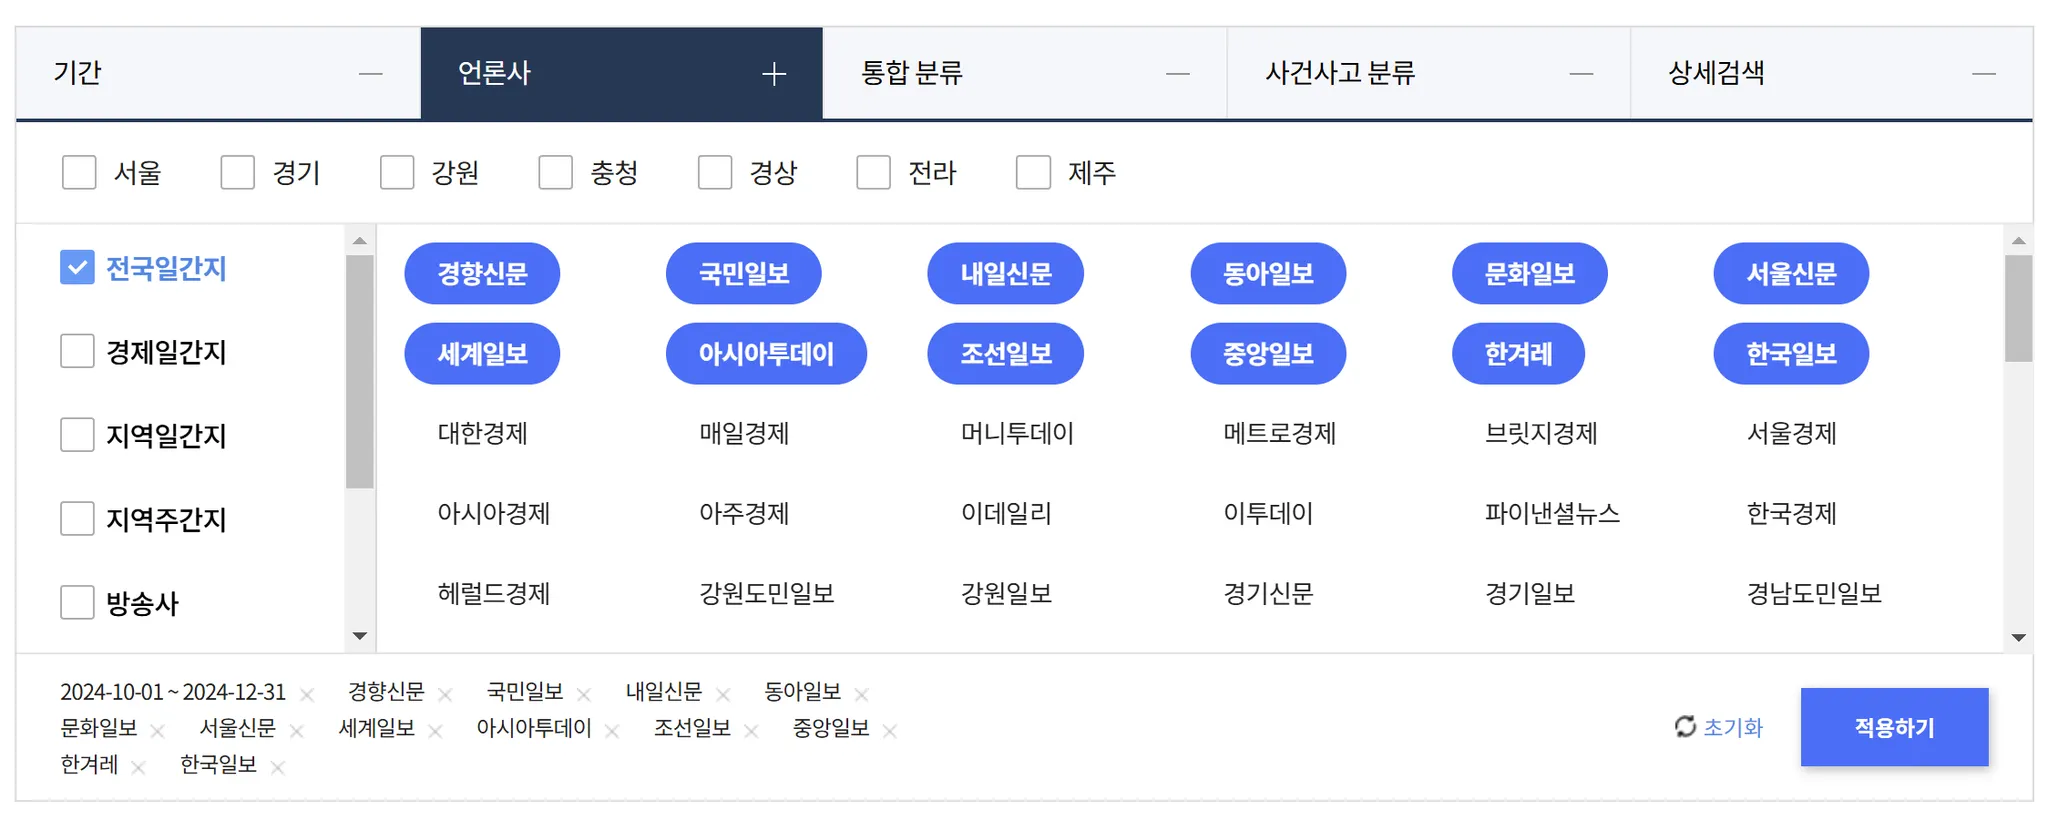The height and width of the screenshot is (822, 2048).
Task: Deselect the 경향신문 pill button
Action: (x=482, y=273)
